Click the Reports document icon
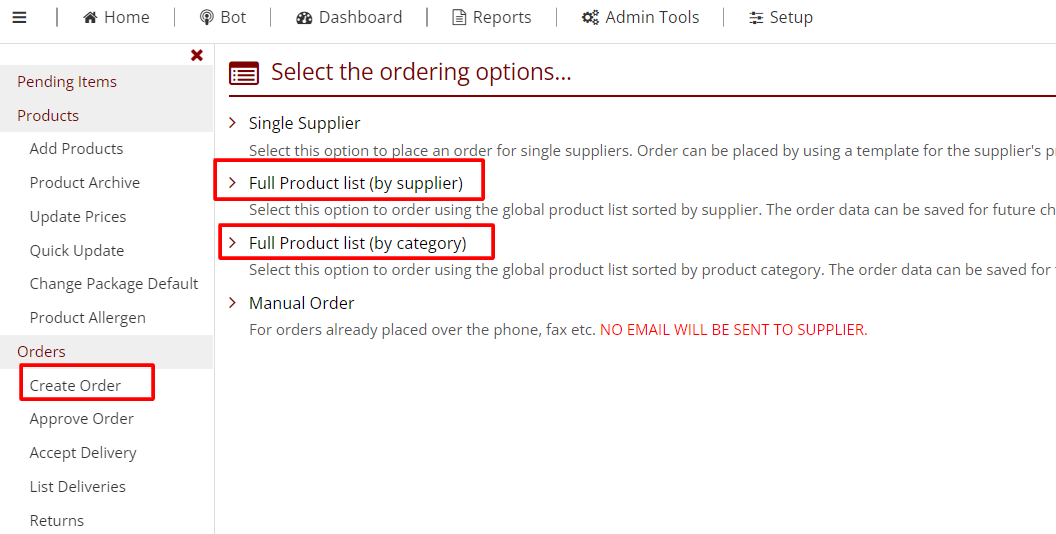Viewport: 1056px width, 534px height. coord(459,18)
